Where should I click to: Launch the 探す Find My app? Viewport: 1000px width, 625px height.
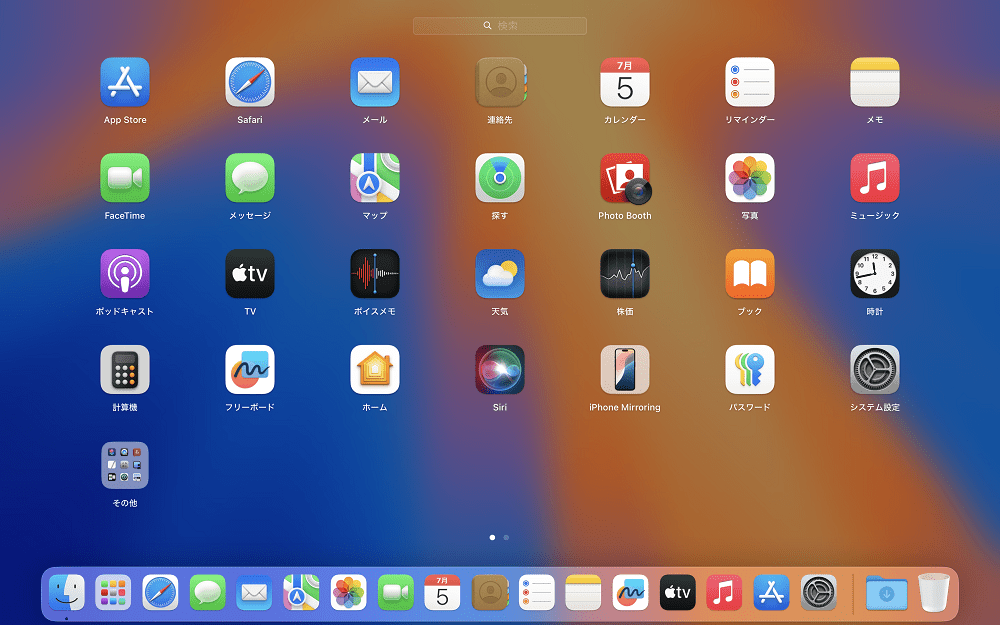coord(500,178)
